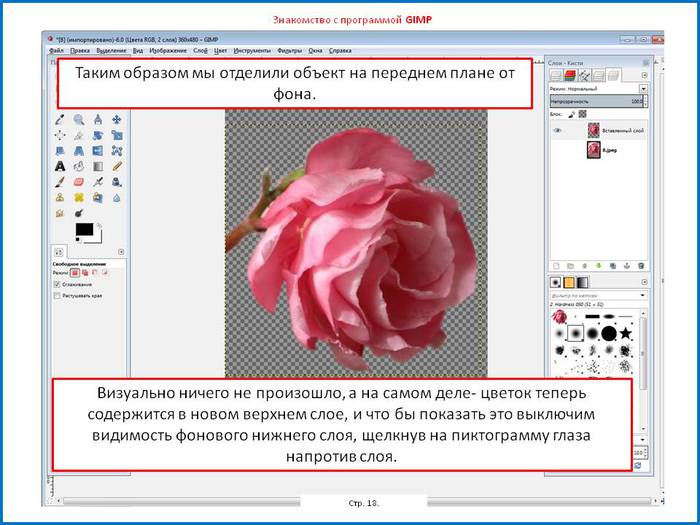The width and height of the screenshot is (700, 525).
Task: Select the Alignment tool
Action: (x=60, y=135)
